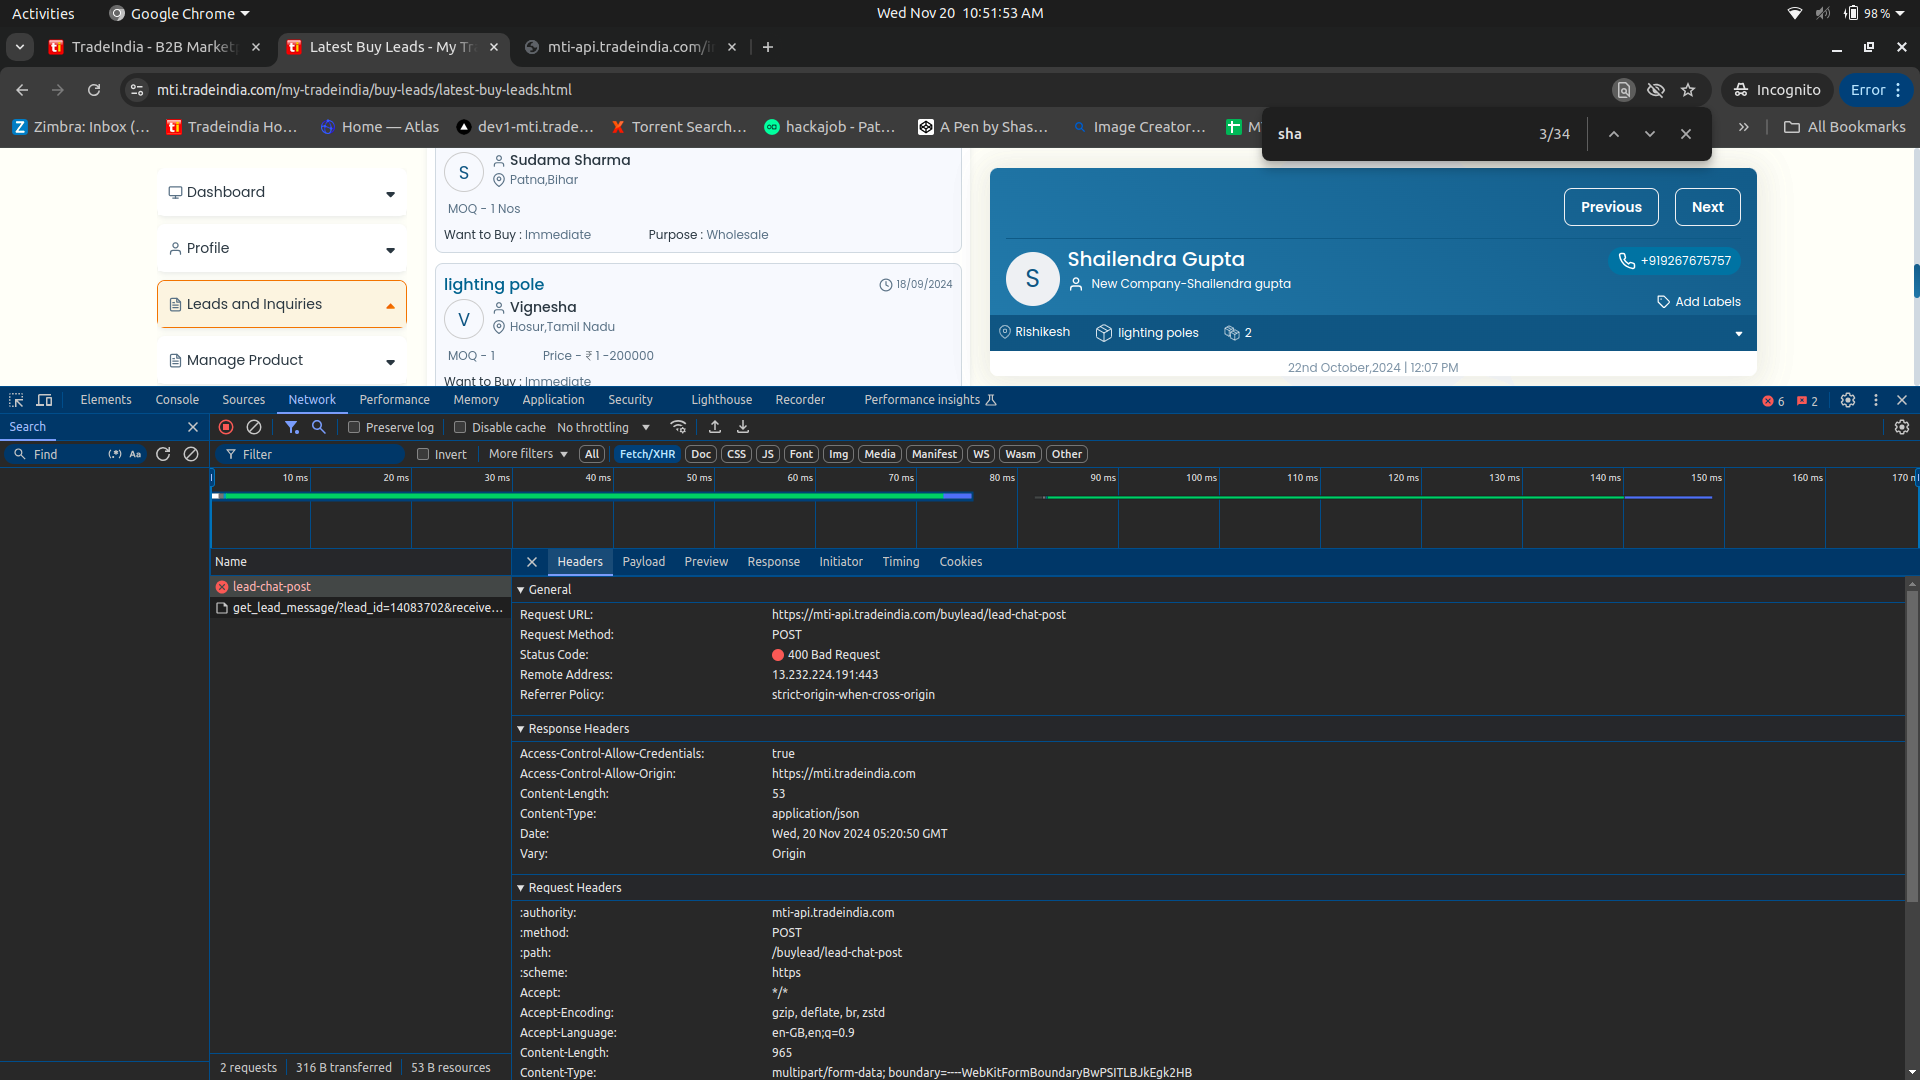Click the export HAR download icon
This screenshot has width=1920, height=1080.
(x=743, y=427)
